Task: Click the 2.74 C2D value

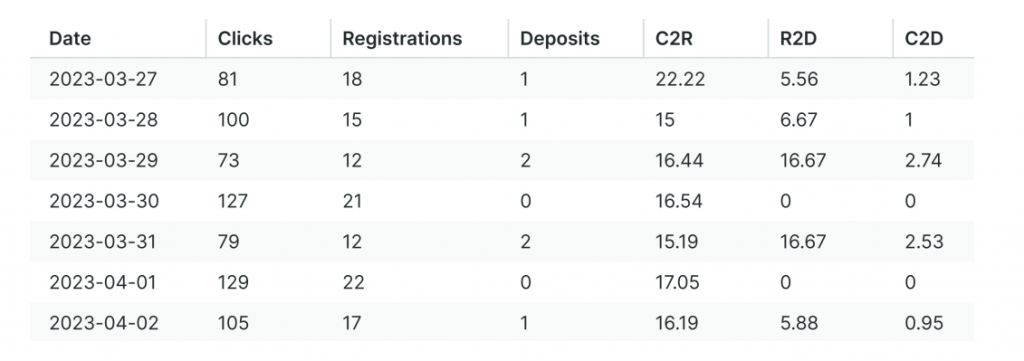Action: 923,161
